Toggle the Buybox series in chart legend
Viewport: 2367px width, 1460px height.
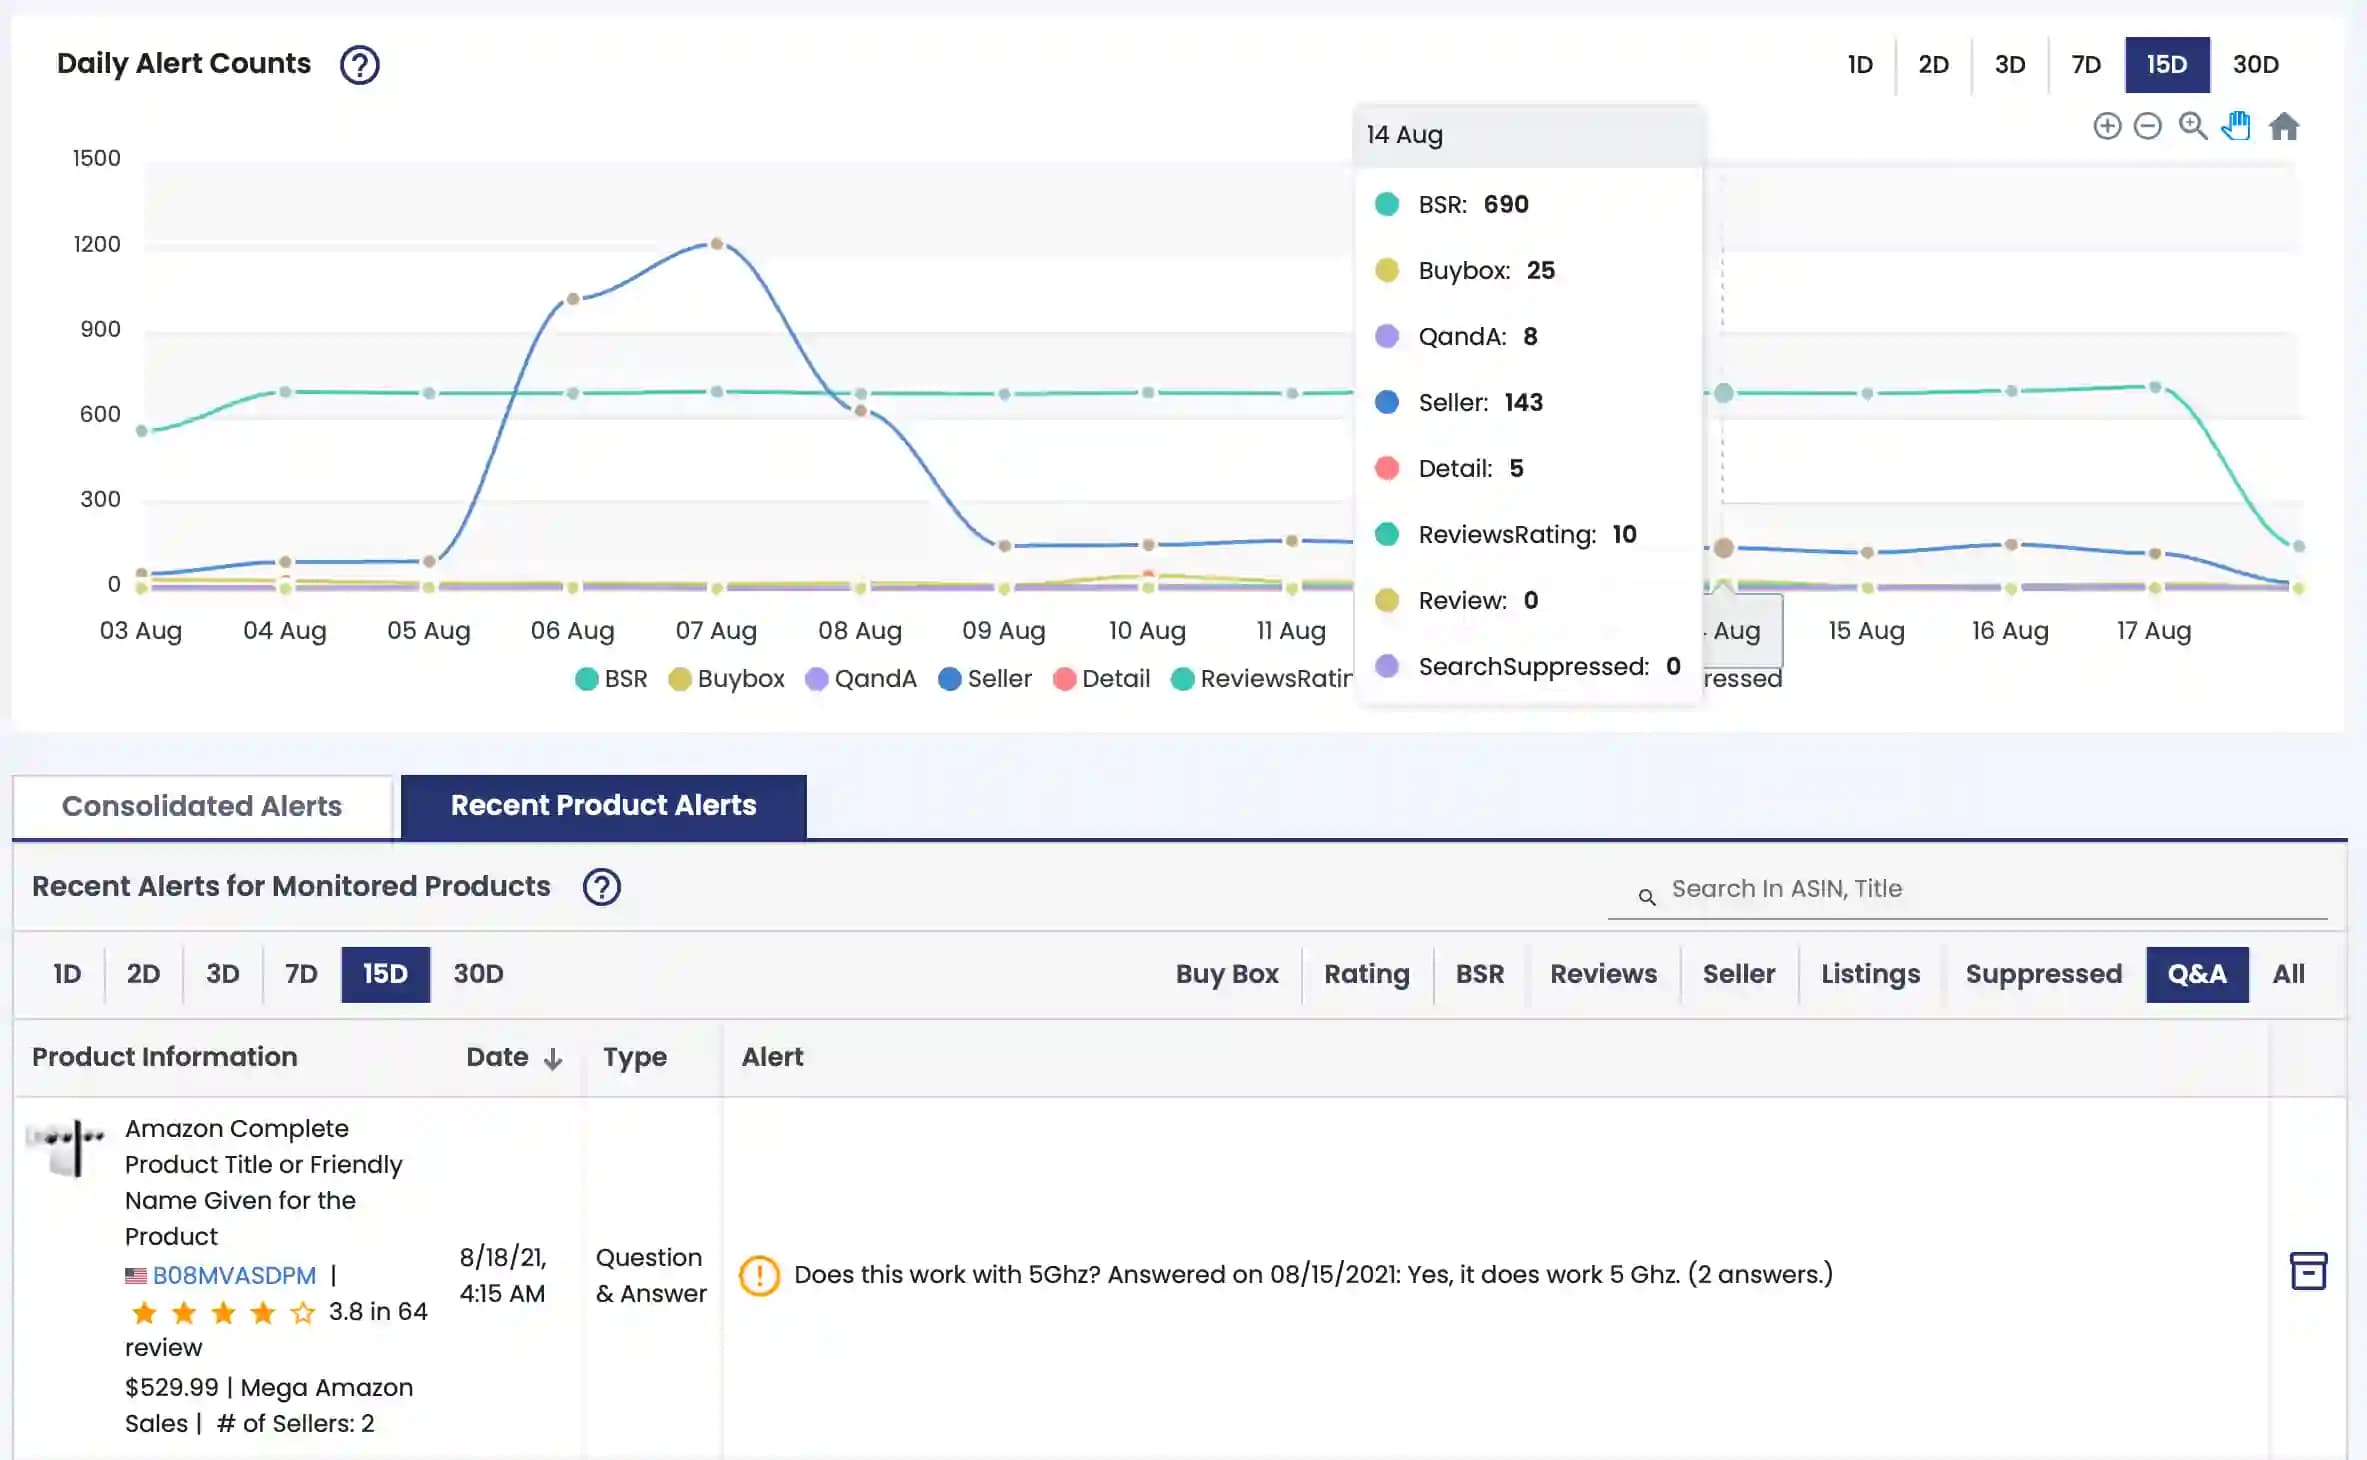point(727,679)
